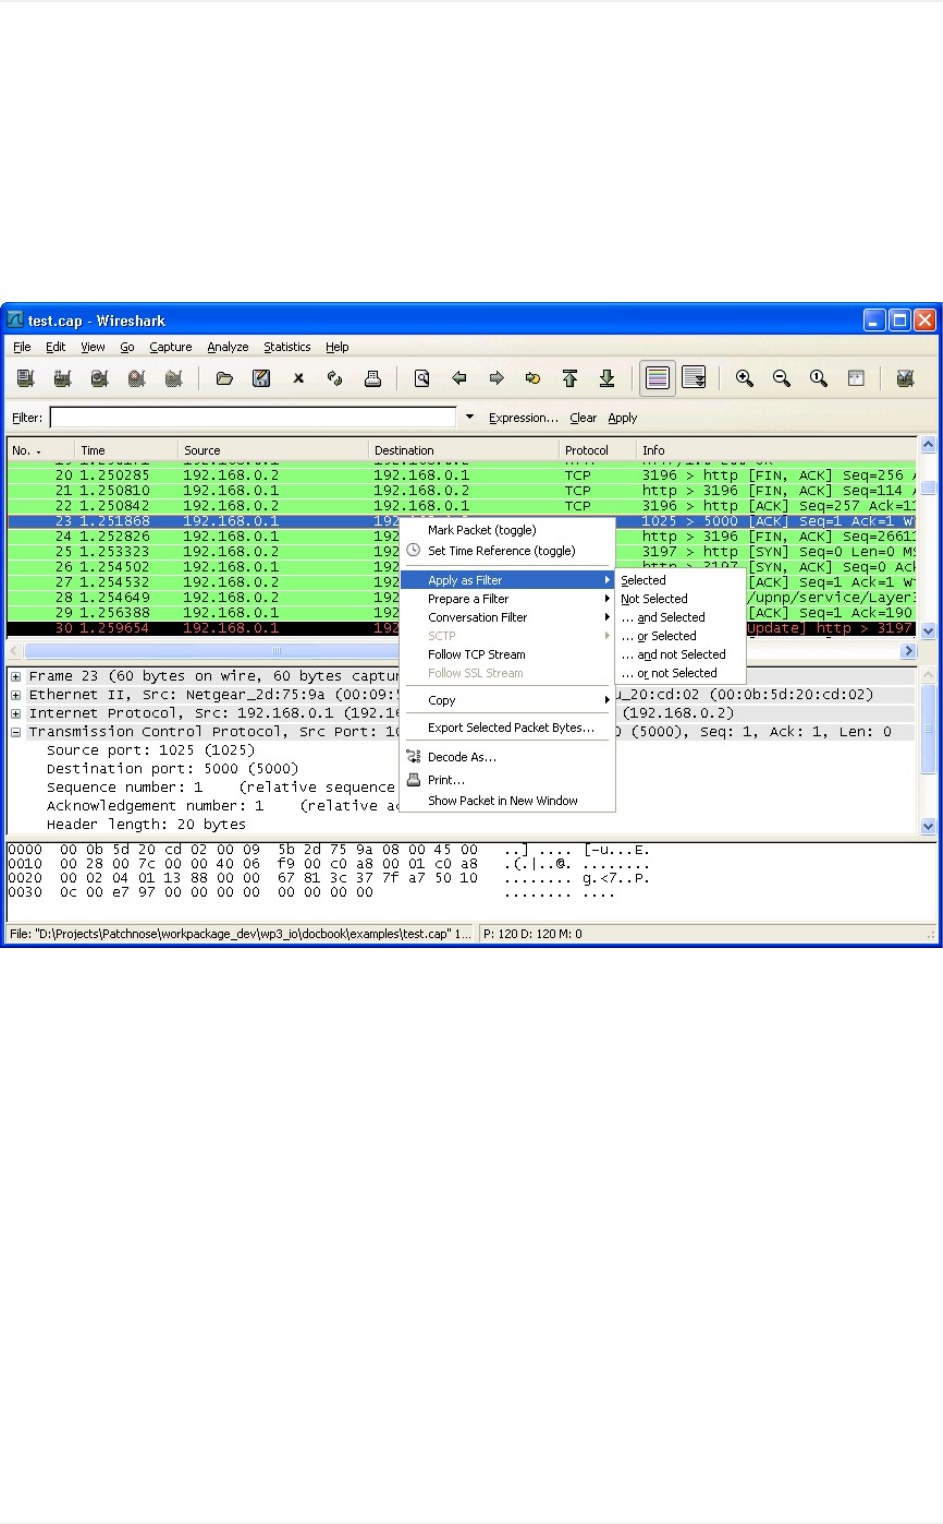Viewport: 943px width, 1524px height.
Task: Toggle auto scroll in live capture icon
Action: click(694, 378)
